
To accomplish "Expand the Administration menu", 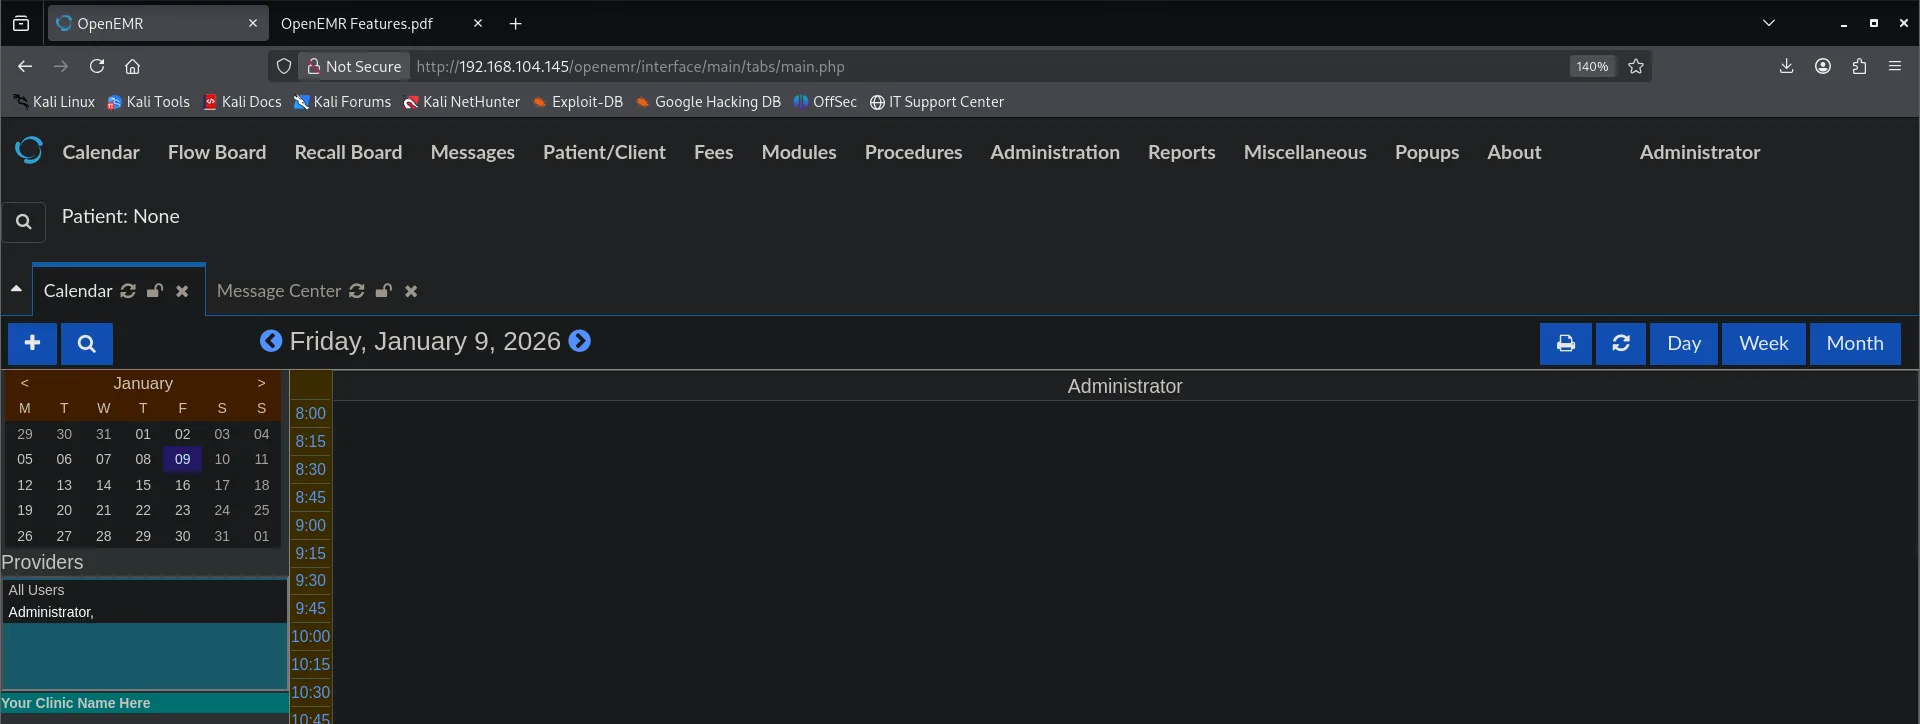I will coord(1055,152).
